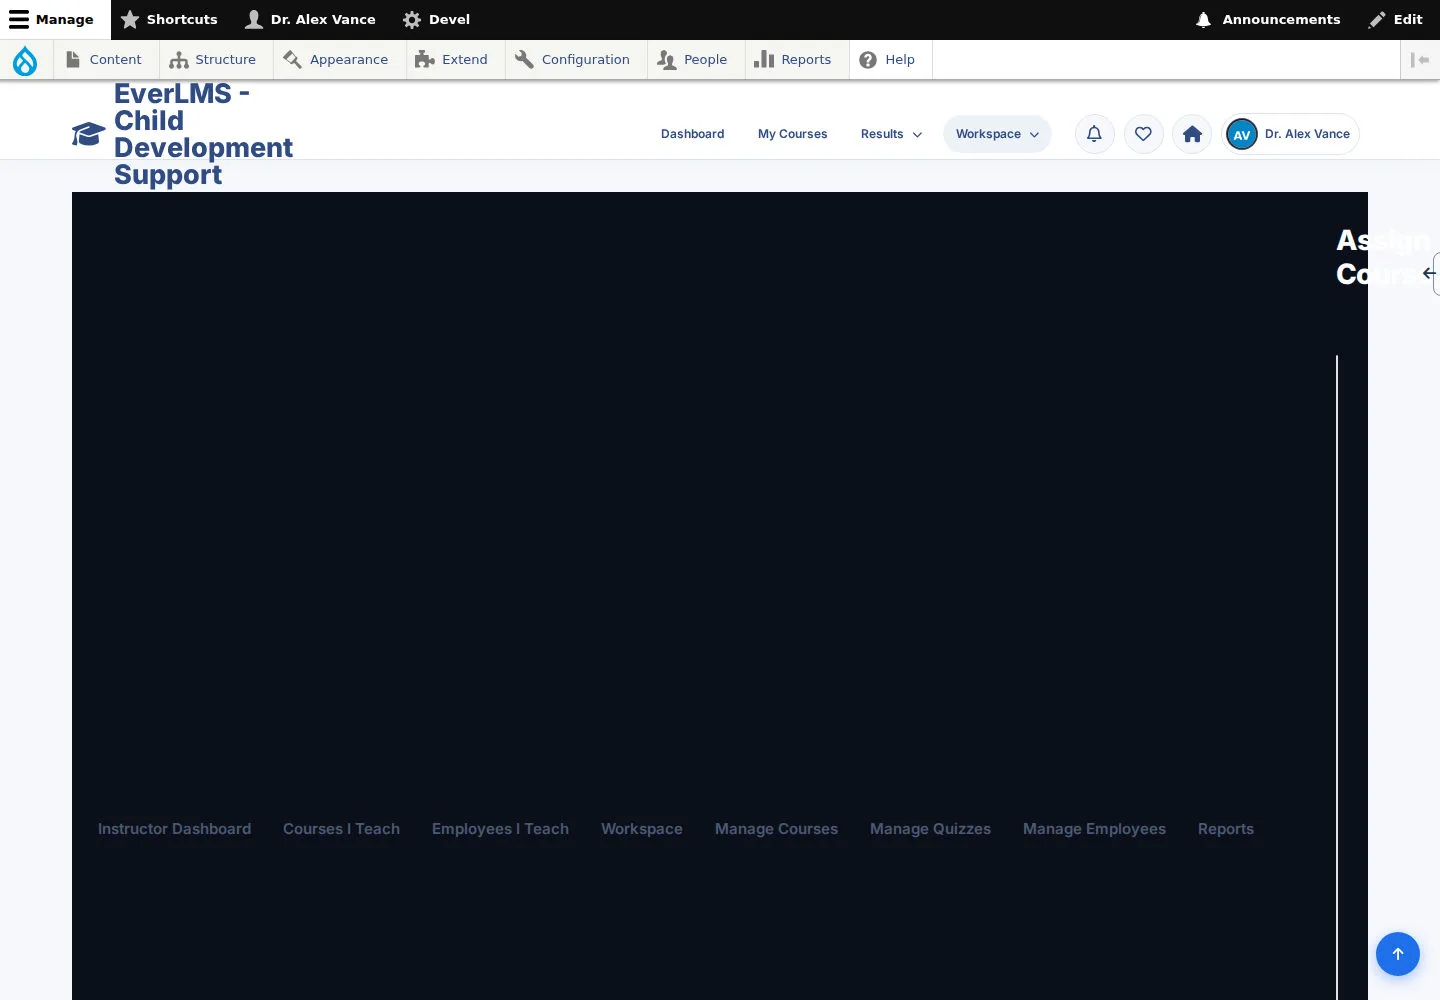Expand the Workspace dropdown in site header
This screenshot has height=1000, width=1440.
coord(997,134)
